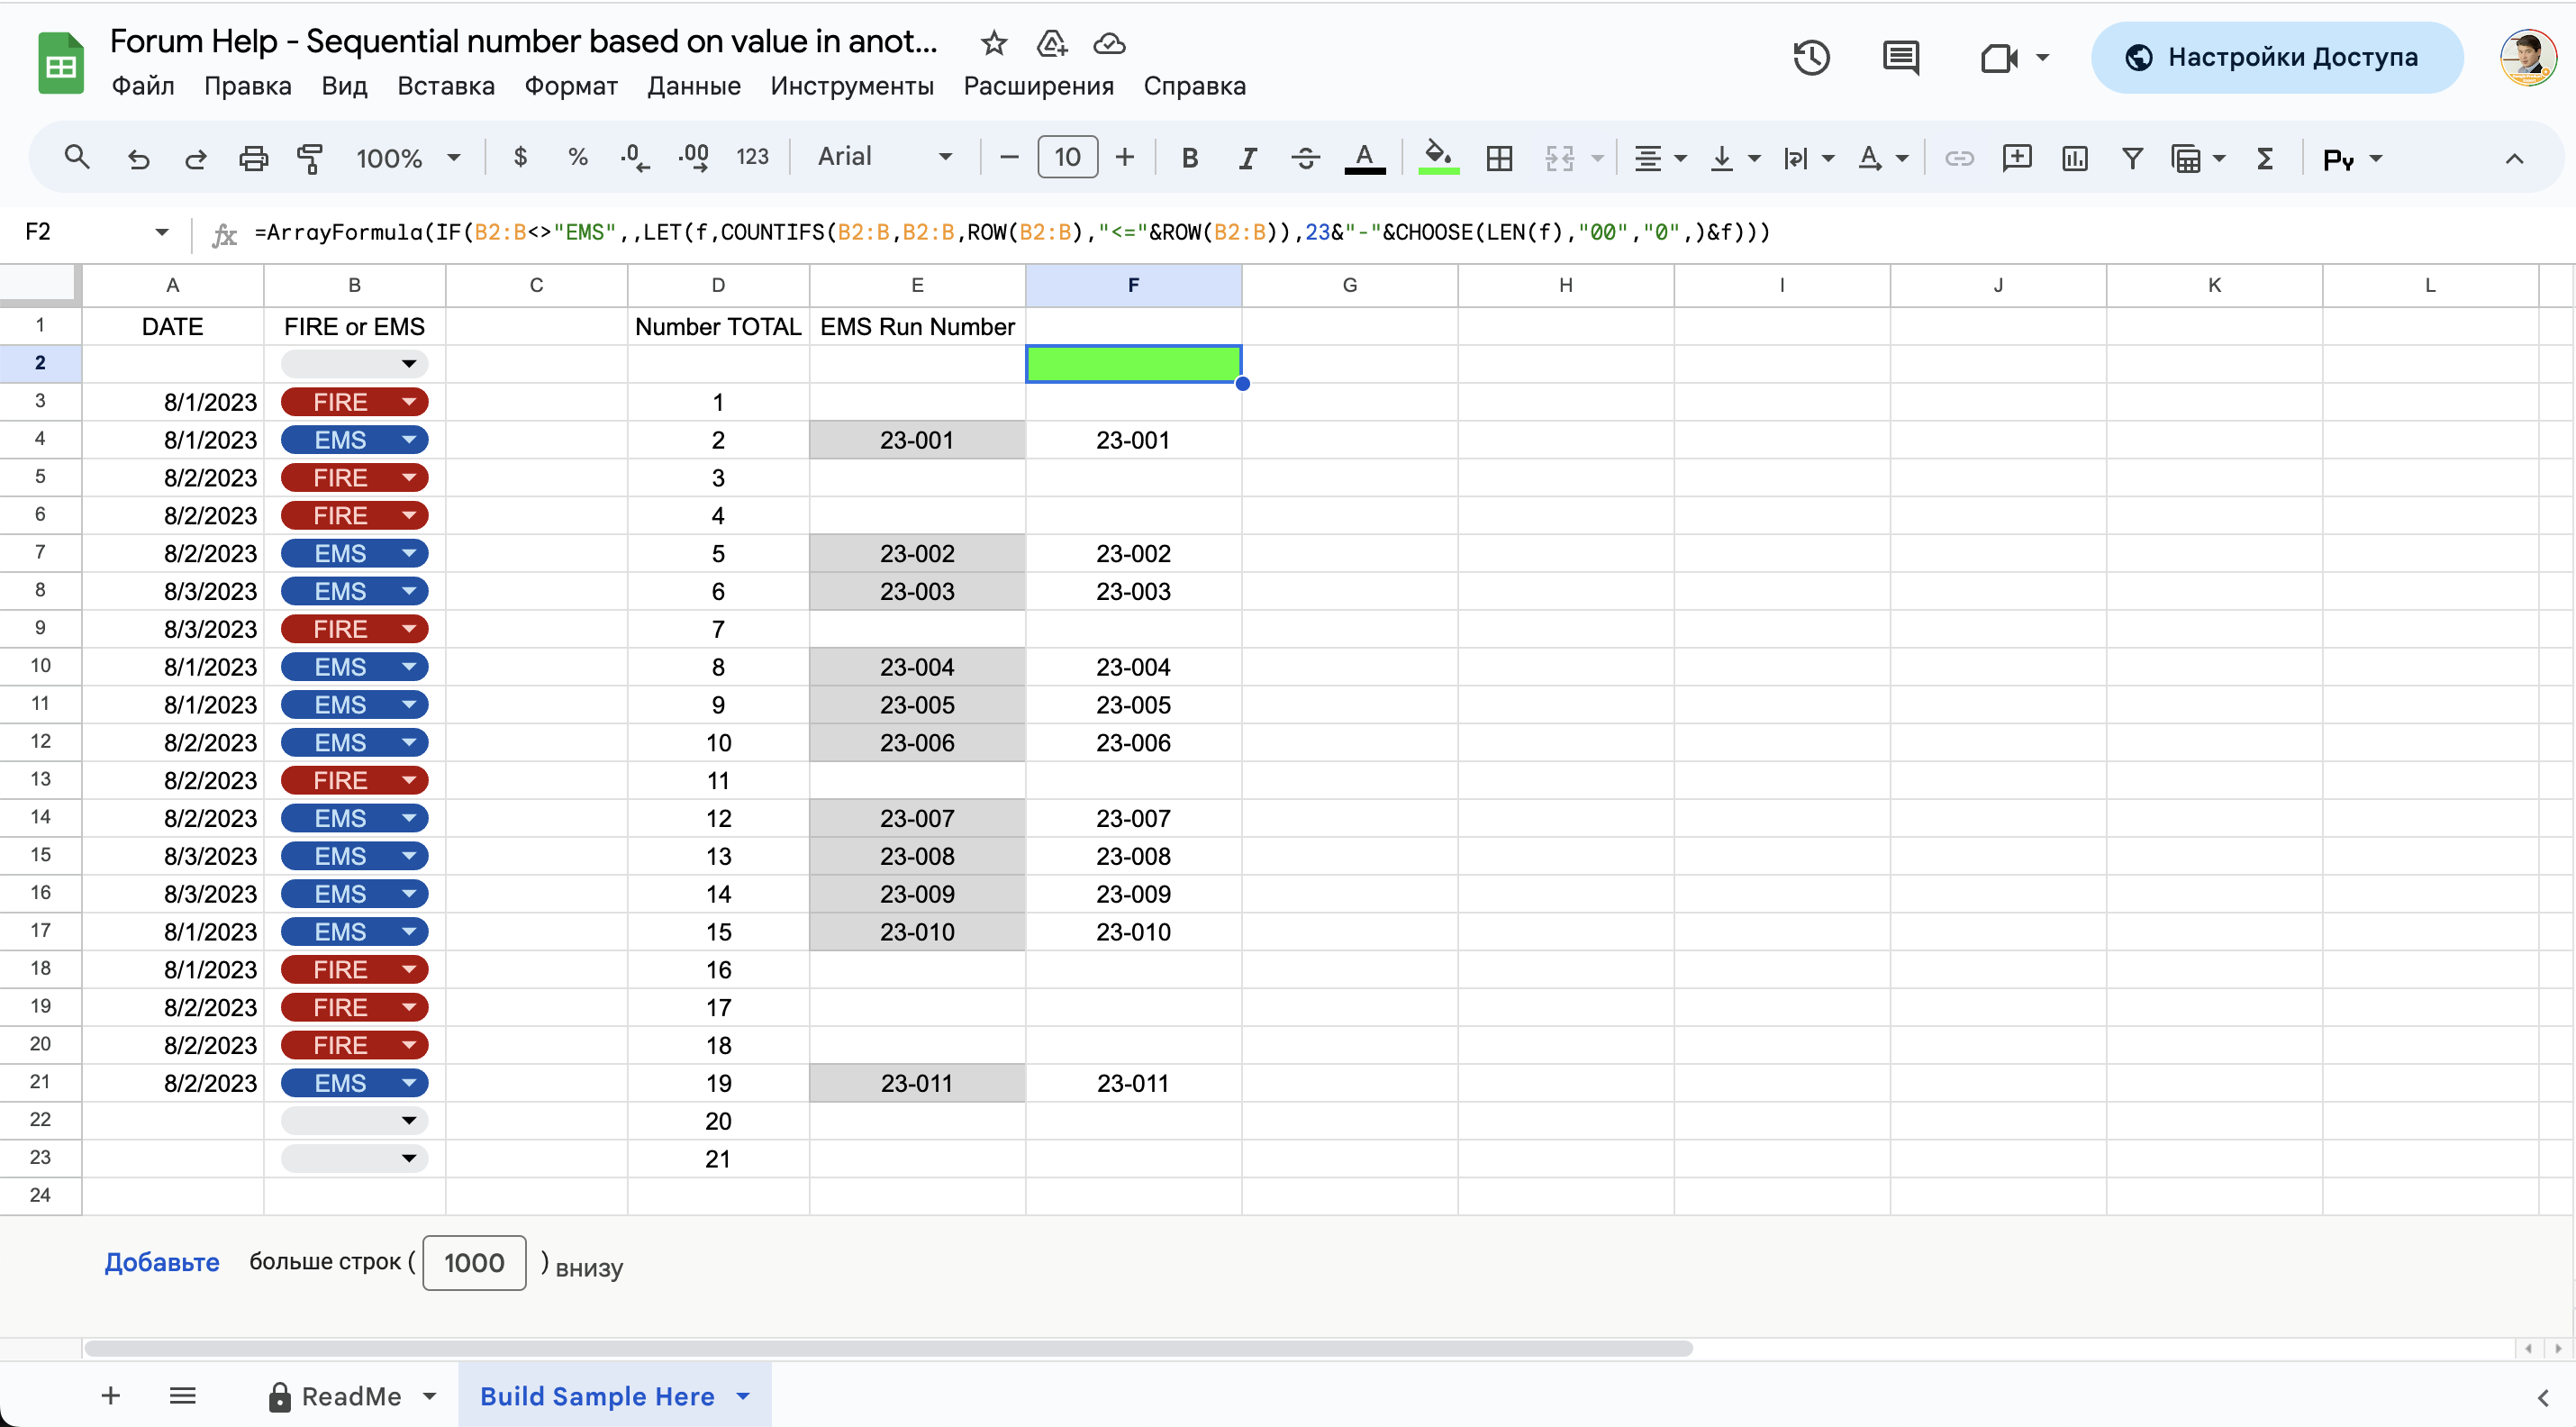Open the Данные menu
2576x1427 pixels.
(x=693, y=86)
